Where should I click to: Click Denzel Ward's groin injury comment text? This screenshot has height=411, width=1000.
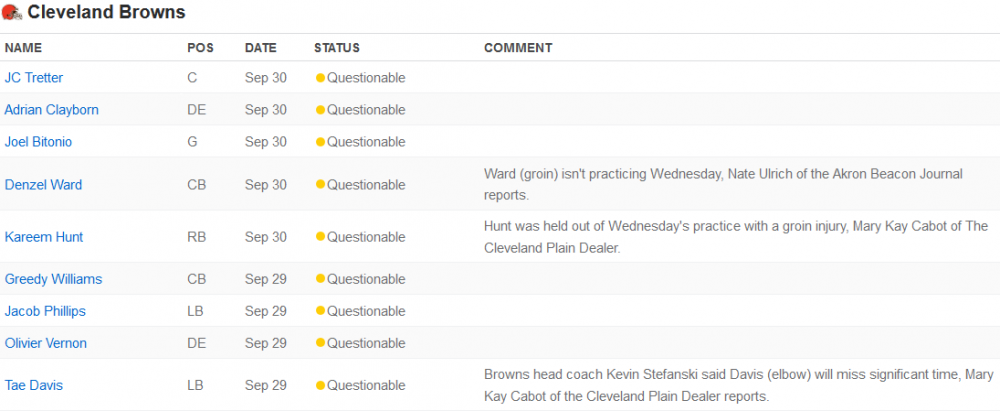[x=723, y=184]
